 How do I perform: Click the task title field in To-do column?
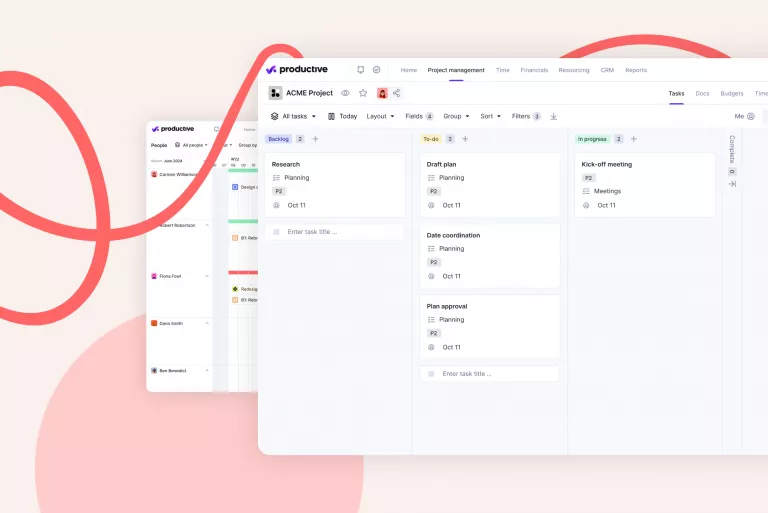(x=489, y=374)
